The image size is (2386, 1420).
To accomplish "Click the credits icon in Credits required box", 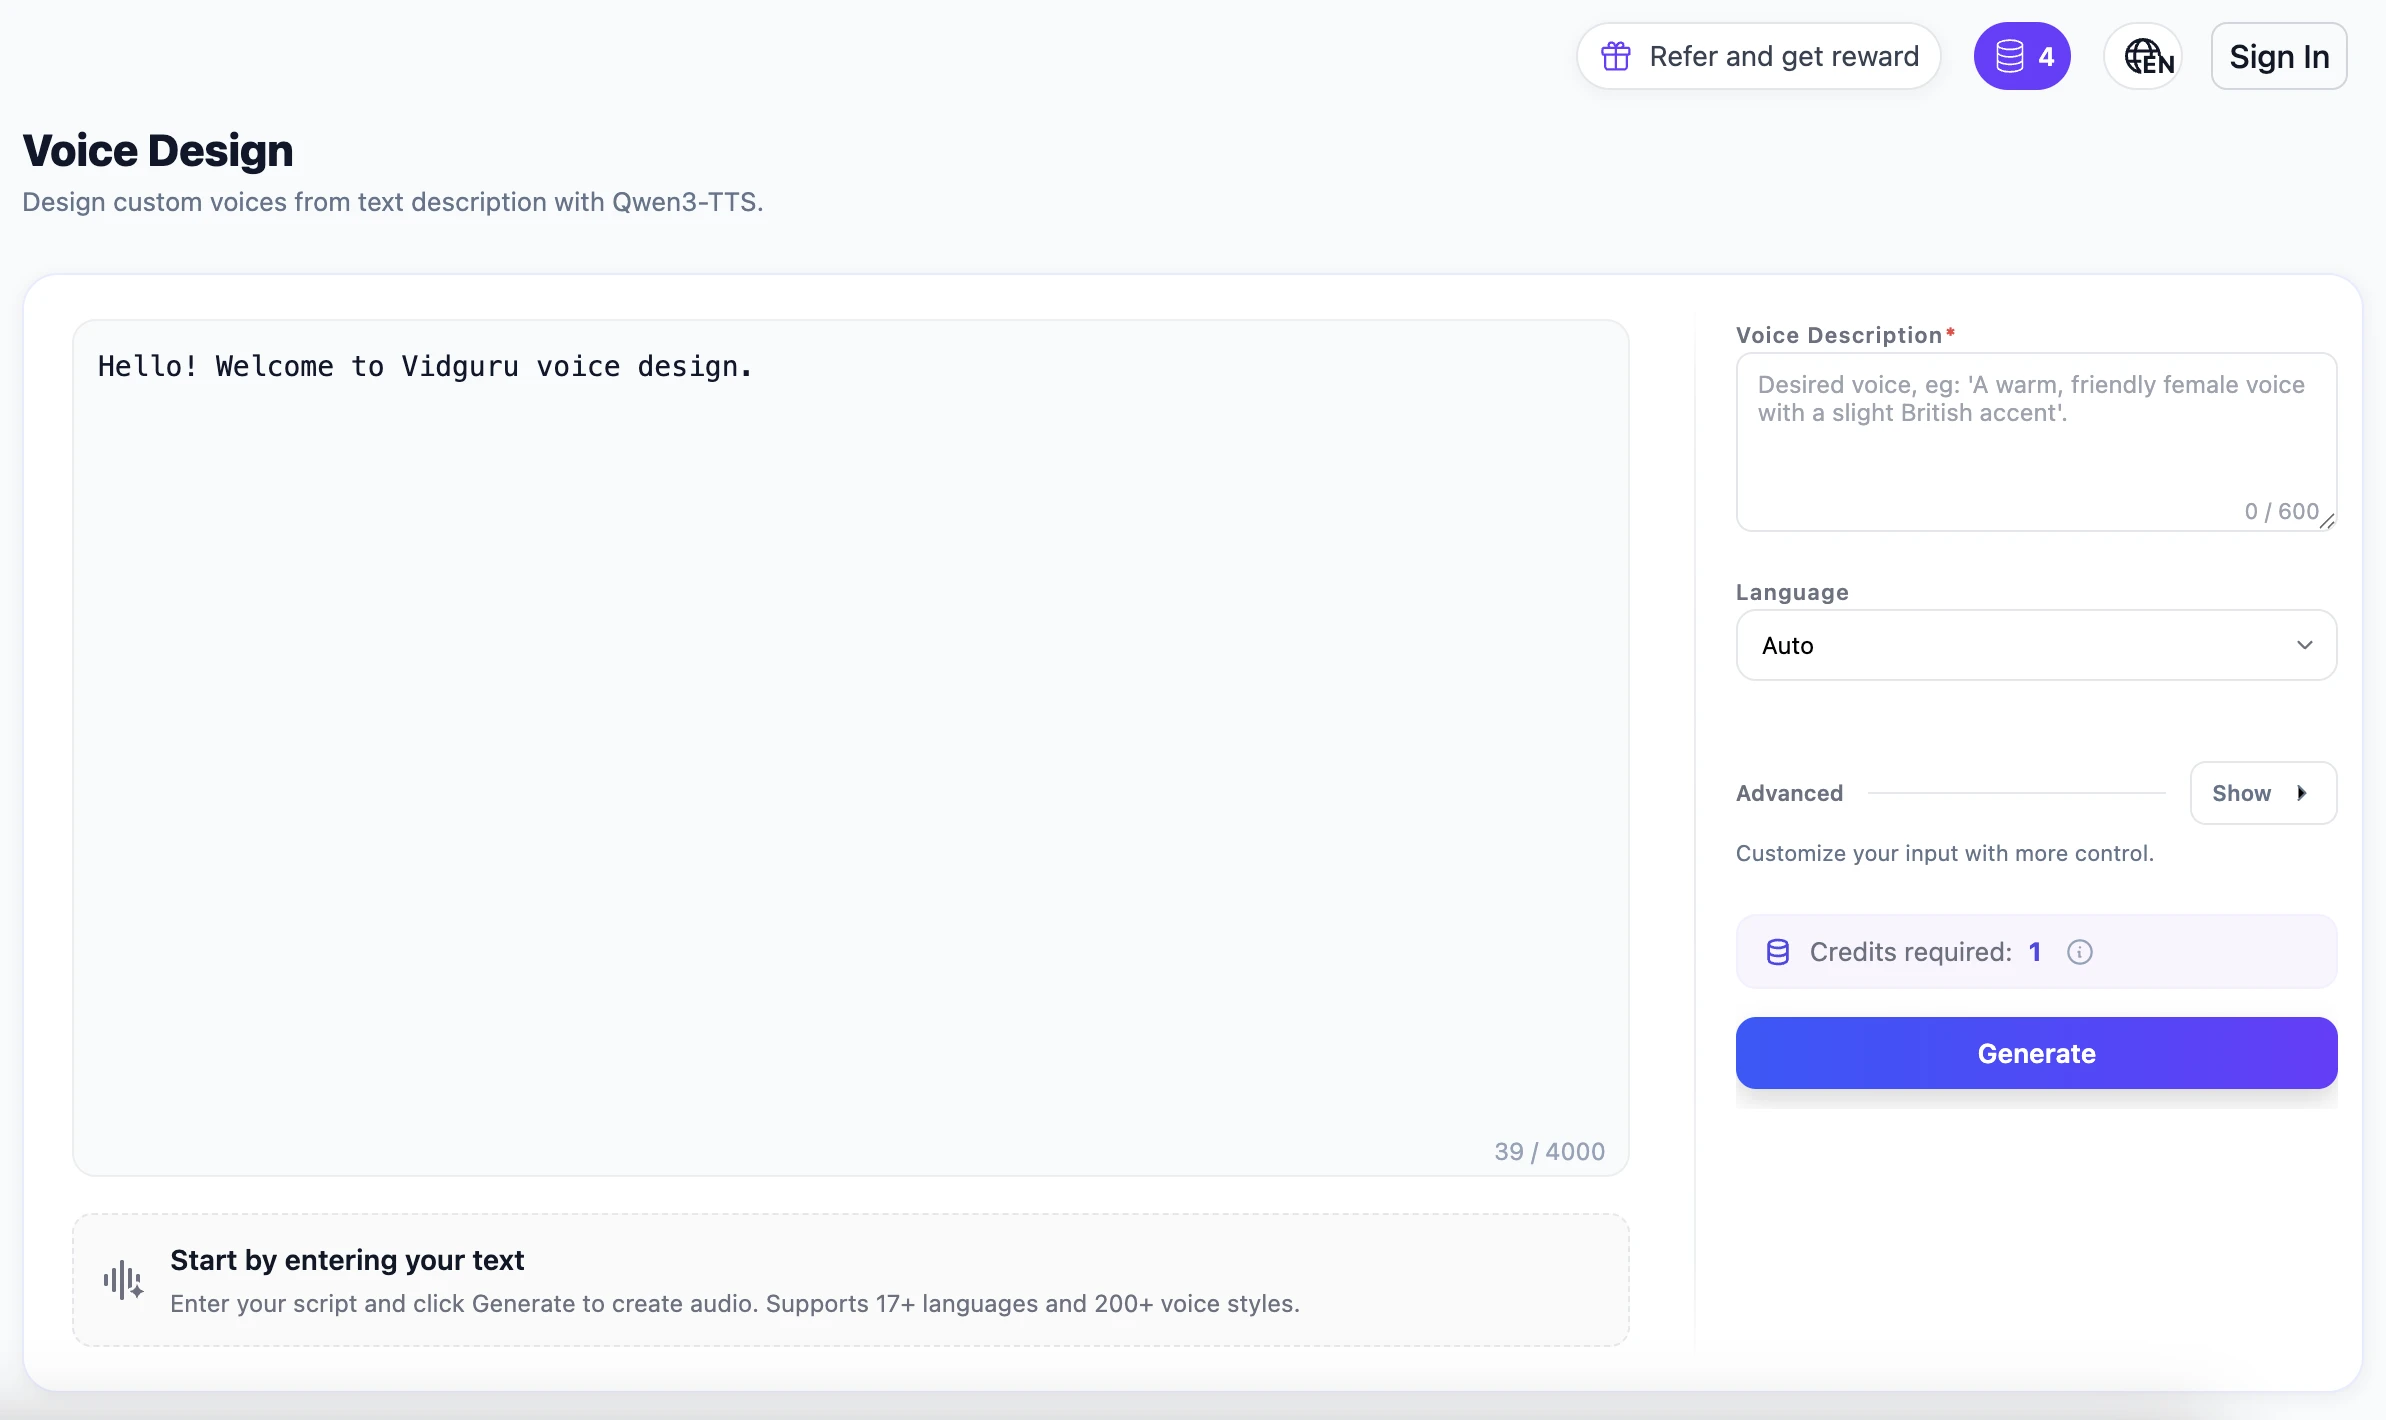I will click(1777, 952).
